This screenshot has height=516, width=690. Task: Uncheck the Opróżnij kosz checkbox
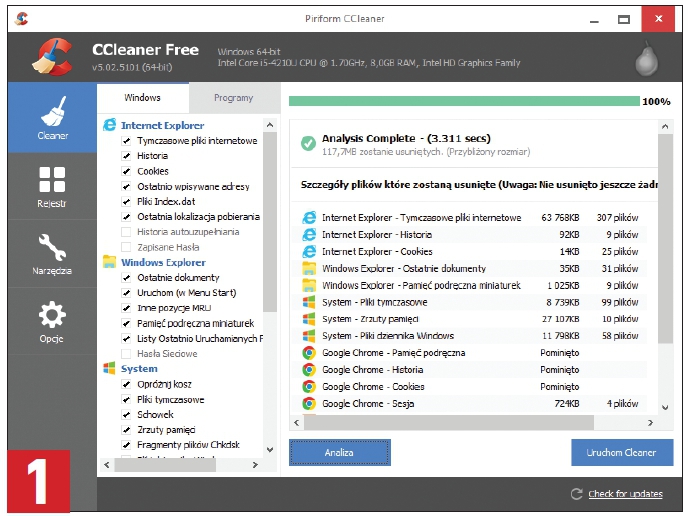126,384
